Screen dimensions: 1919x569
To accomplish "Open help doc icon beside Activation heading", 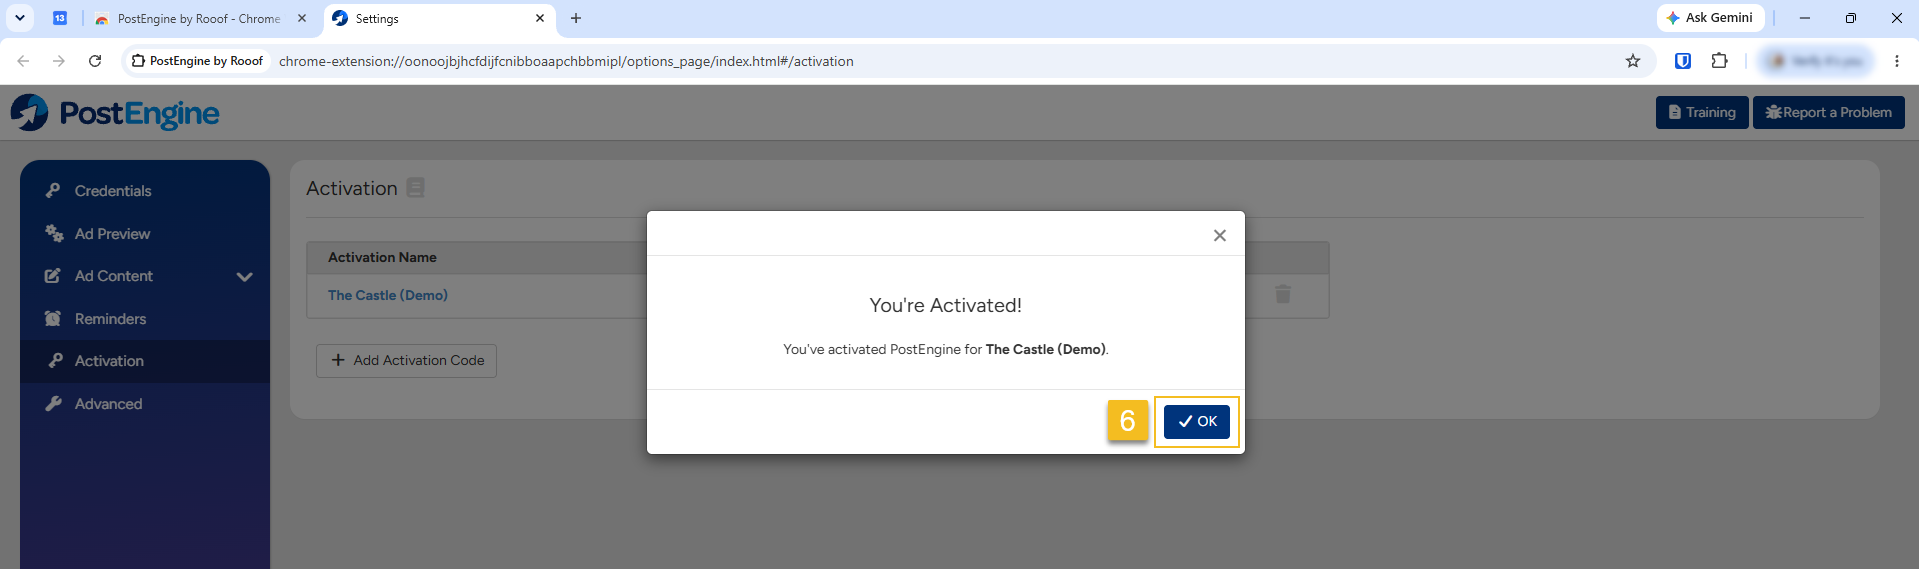I will click(416, 188).
